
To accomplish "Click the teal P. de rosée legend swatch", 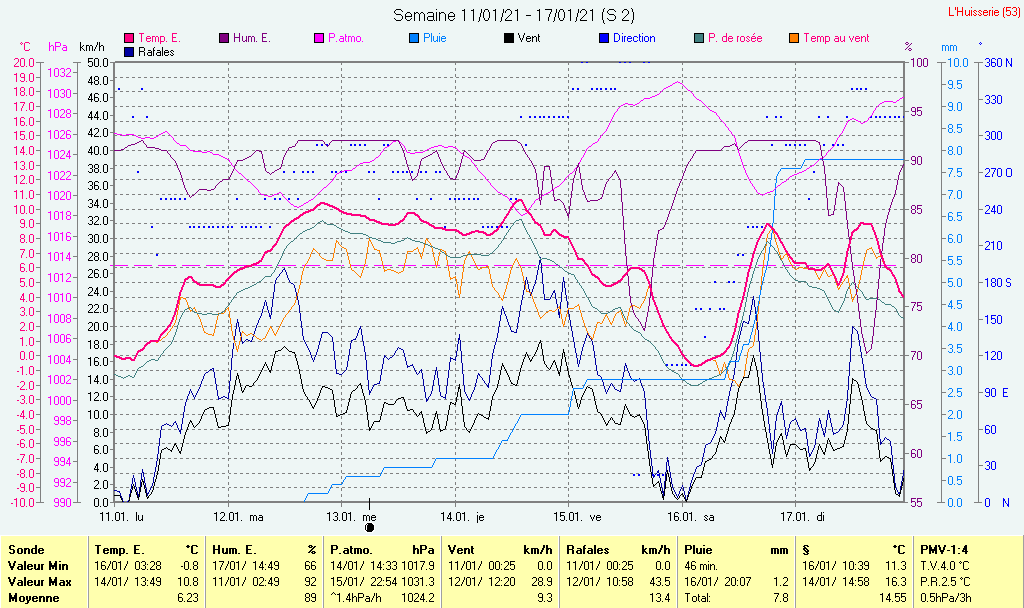I will [x=699, y=39].
